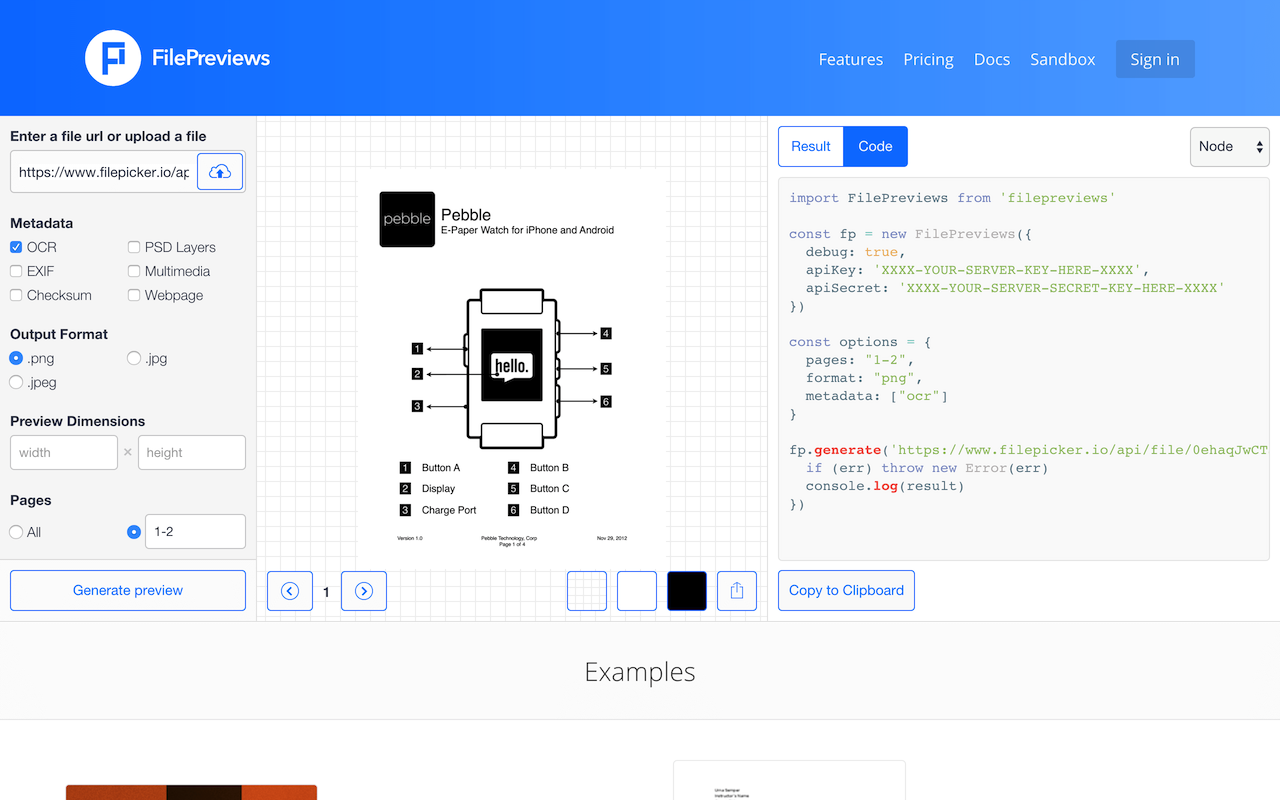The height and width of the screenshot is (800, 1280).
Task: Select .jpg output format
Action: coord(134,358)
